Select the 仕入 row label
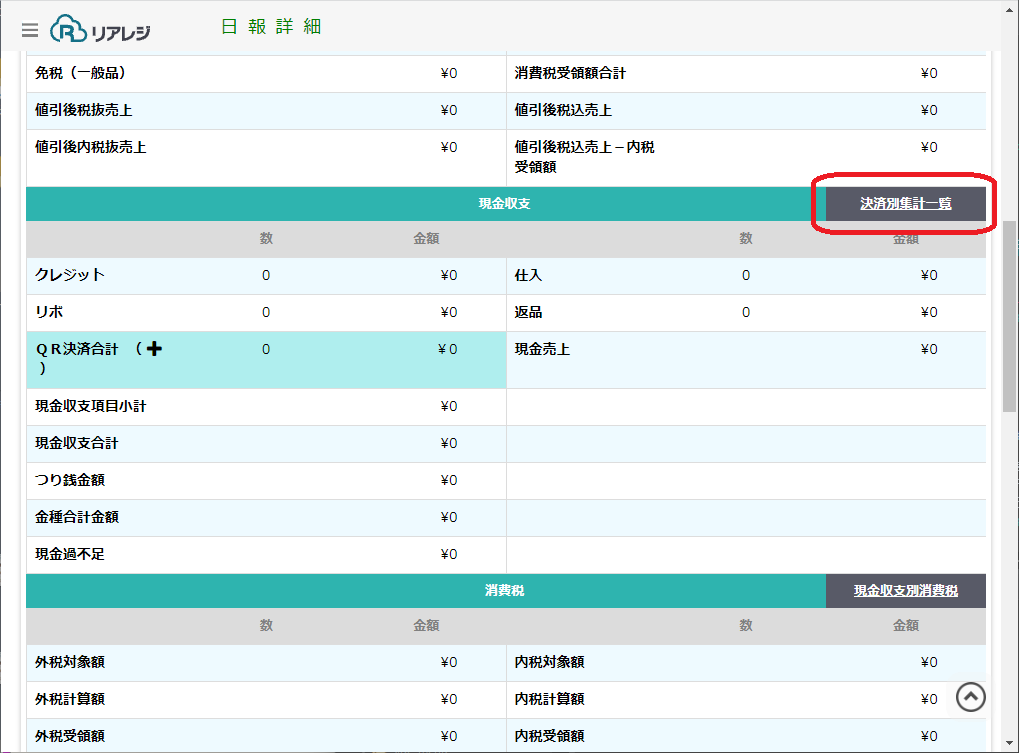The width and height of the screenshot is (1019, 754). (x=528, y=275)
